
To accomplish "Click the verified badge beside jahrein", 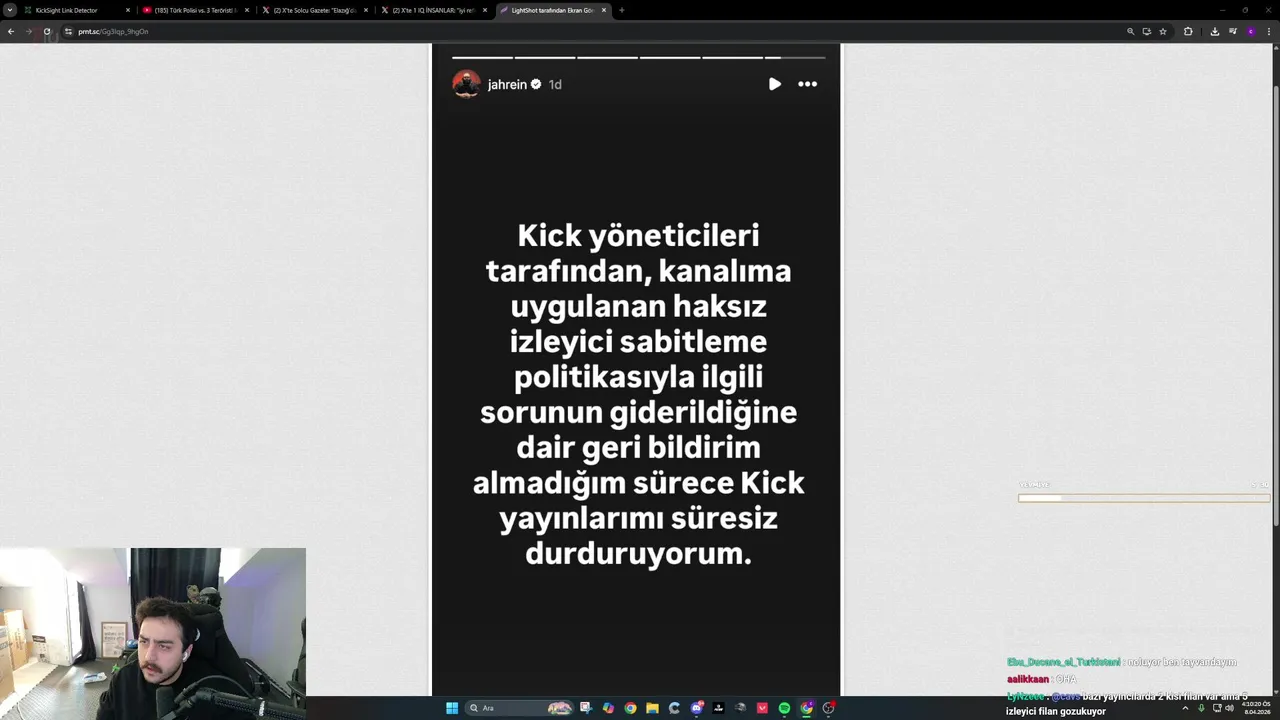I will point(536,85).
